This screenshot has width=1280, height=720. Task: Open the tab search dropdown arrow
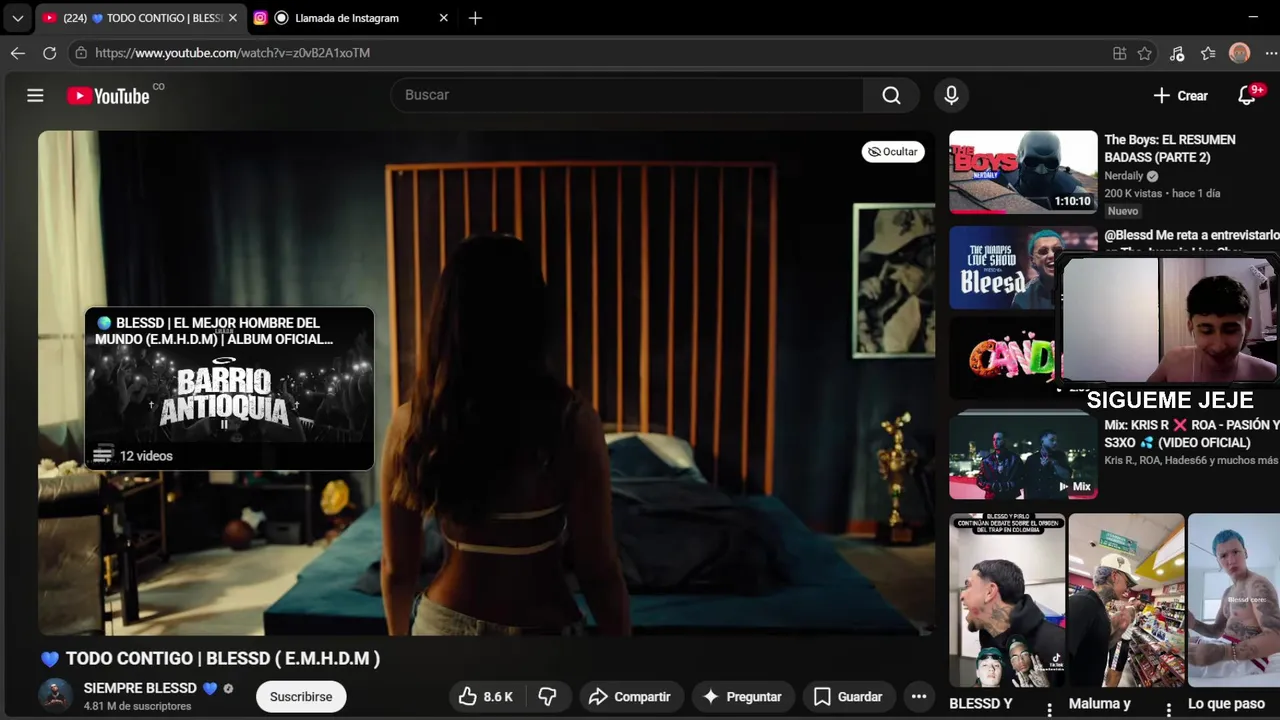tap(17, 18)
